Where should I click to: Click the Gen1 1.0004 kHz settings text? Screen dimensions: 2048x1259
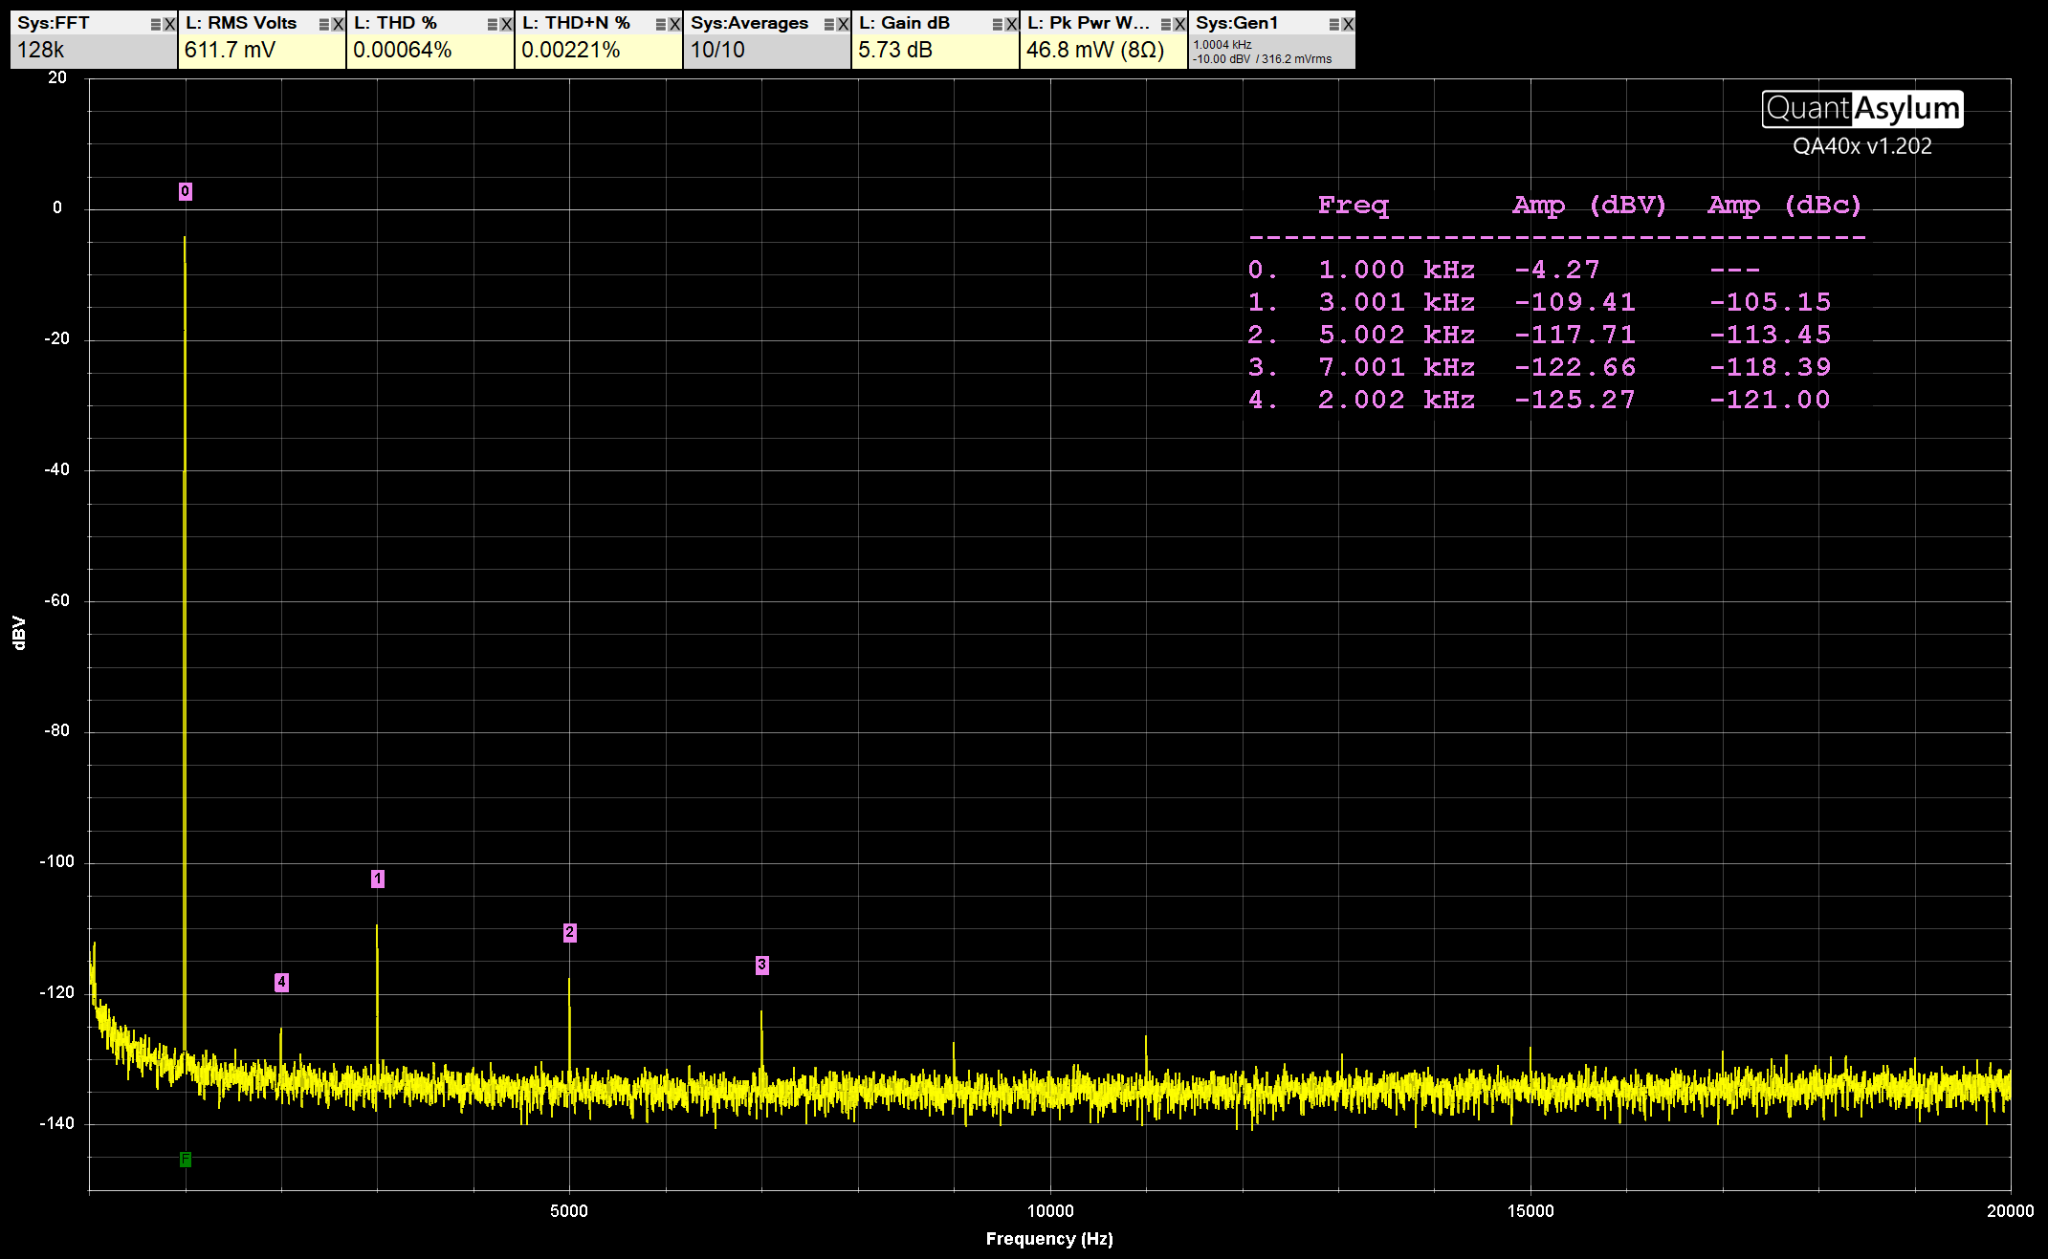[x=1262, y=52]
